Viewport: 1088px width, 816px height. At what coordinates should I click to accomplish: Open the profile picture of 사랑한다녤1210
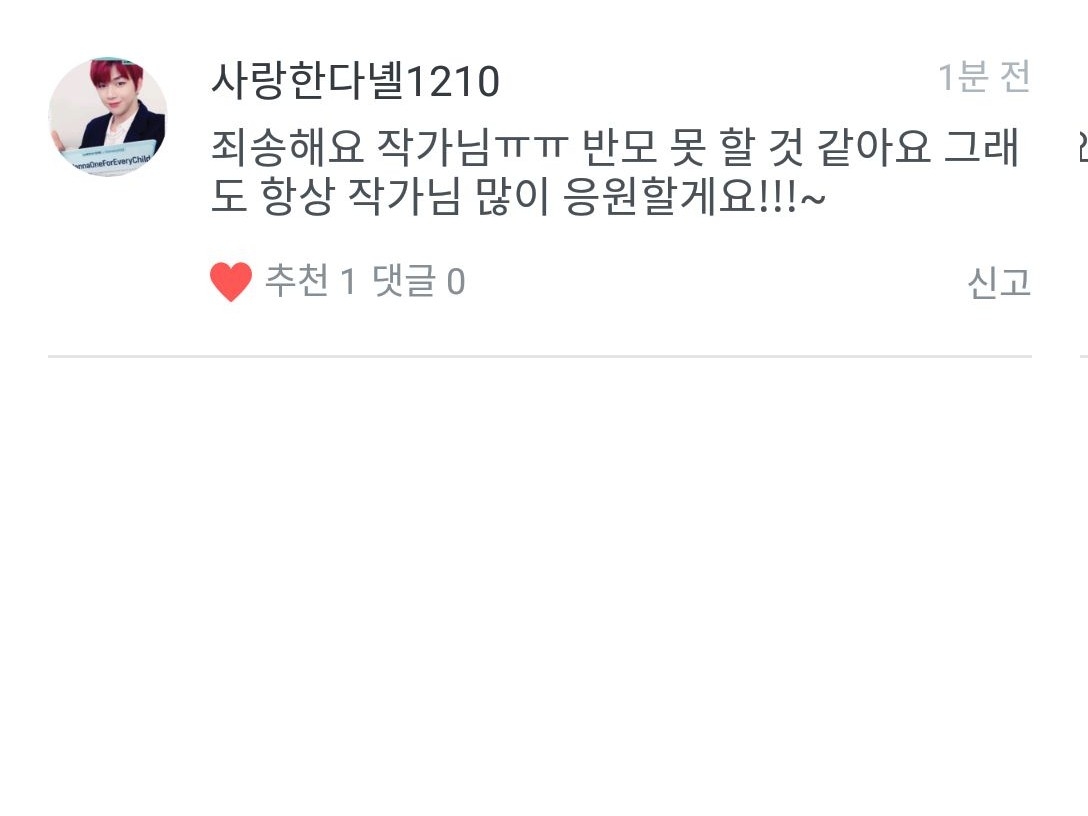108,117
